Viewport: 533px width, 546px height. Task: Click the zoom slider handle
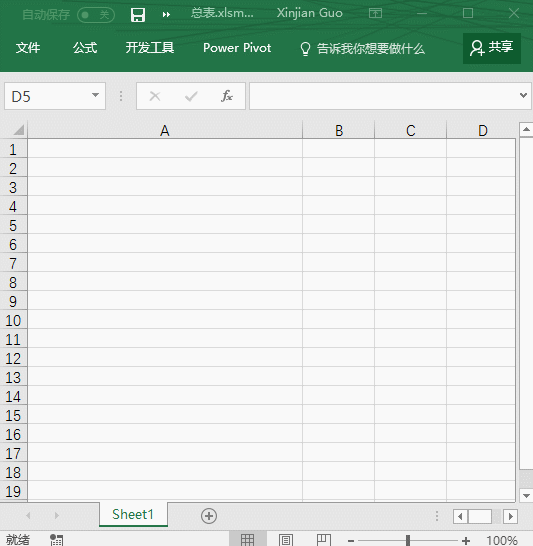408,540
